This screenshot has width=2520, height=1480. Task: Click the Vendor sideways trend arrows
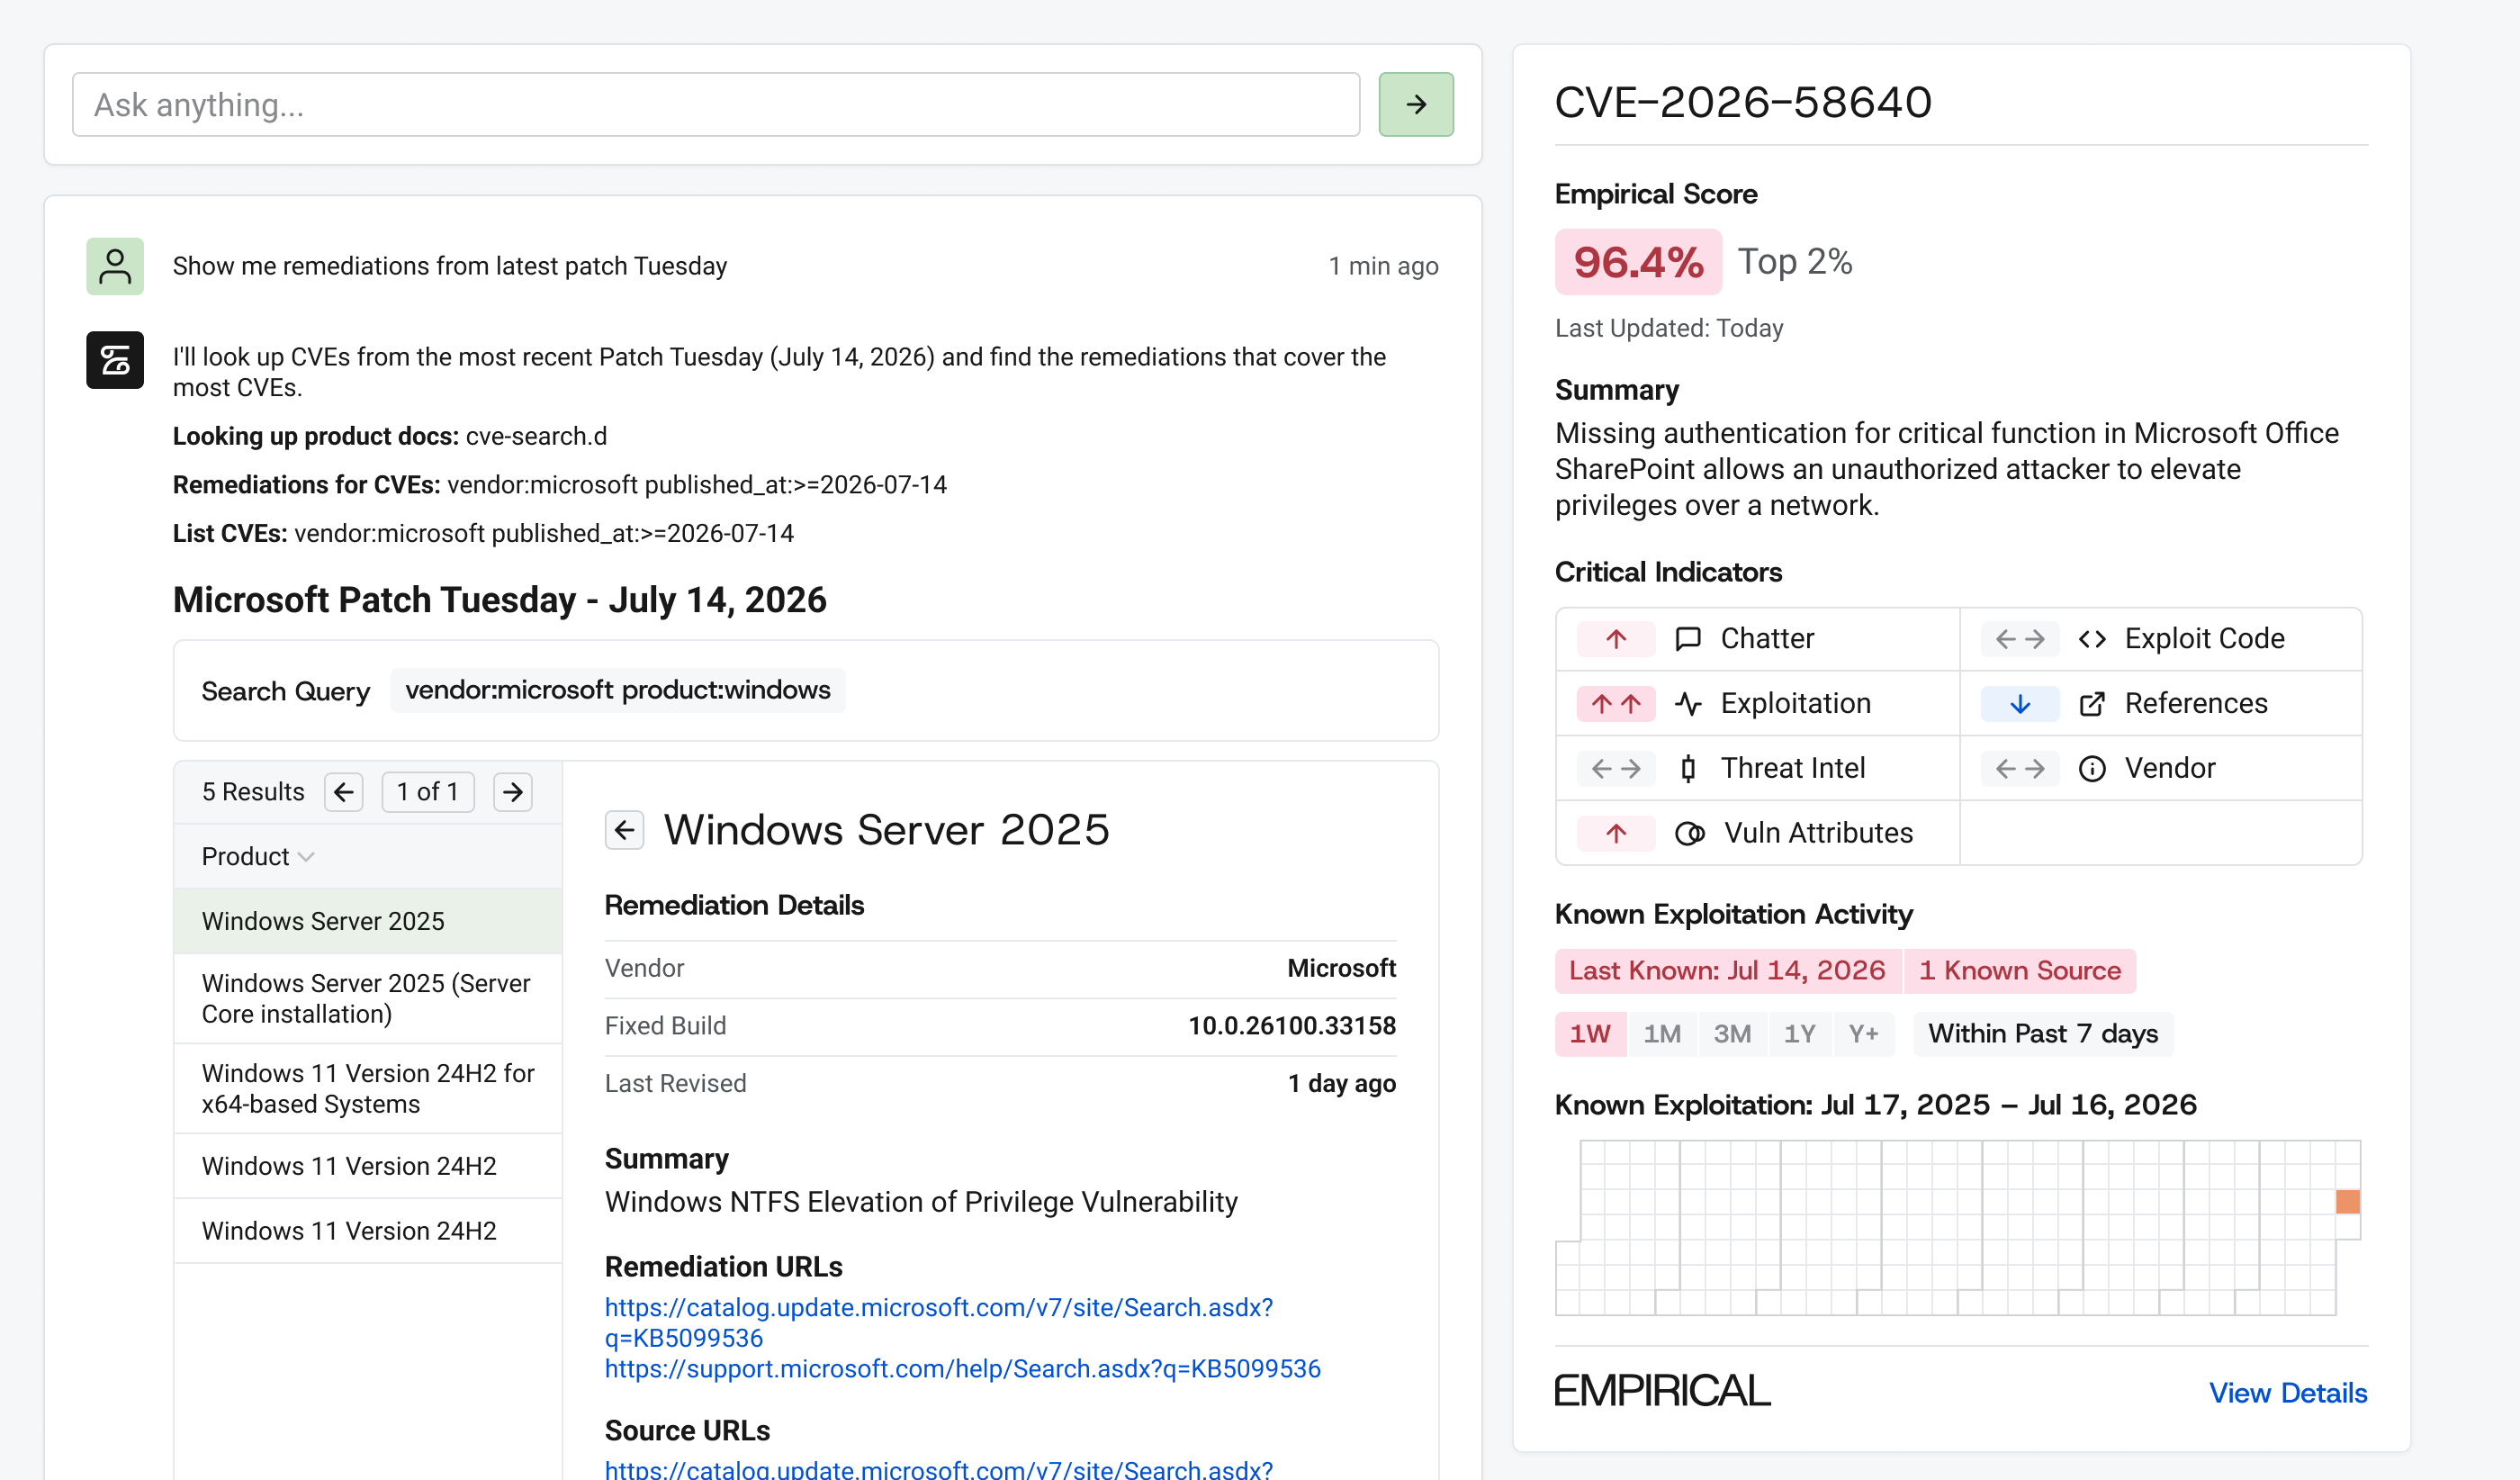point(2020,768)
